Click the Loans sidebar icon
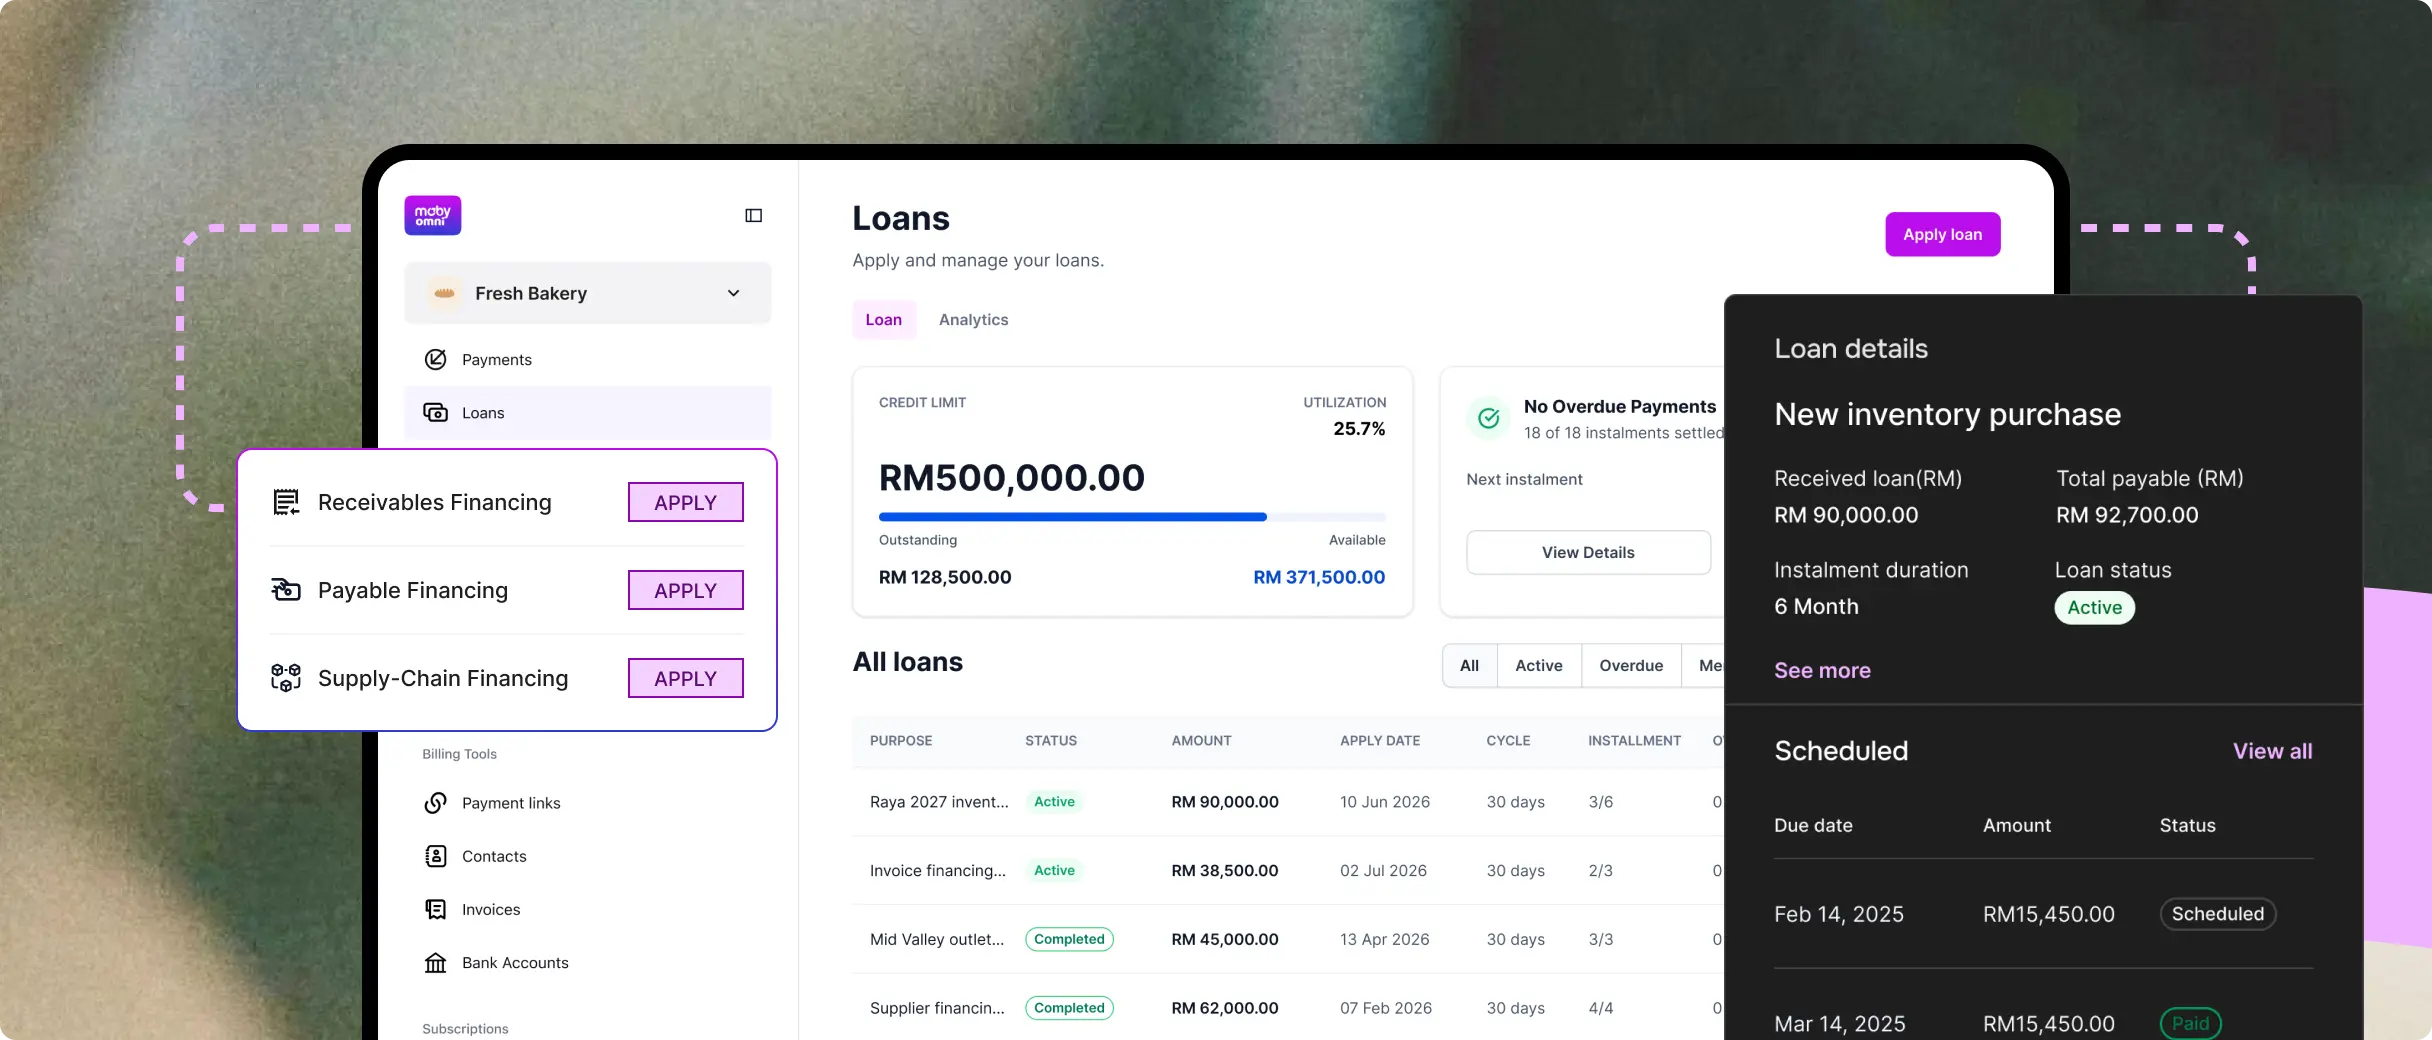Screen dimensions: 2432x1040 point(436,413)
